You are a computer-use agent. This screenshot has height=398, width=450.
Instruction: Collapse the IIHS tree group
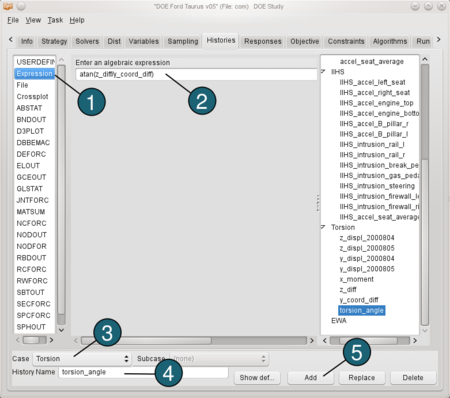pyautogui.click(x=323, y=72)
